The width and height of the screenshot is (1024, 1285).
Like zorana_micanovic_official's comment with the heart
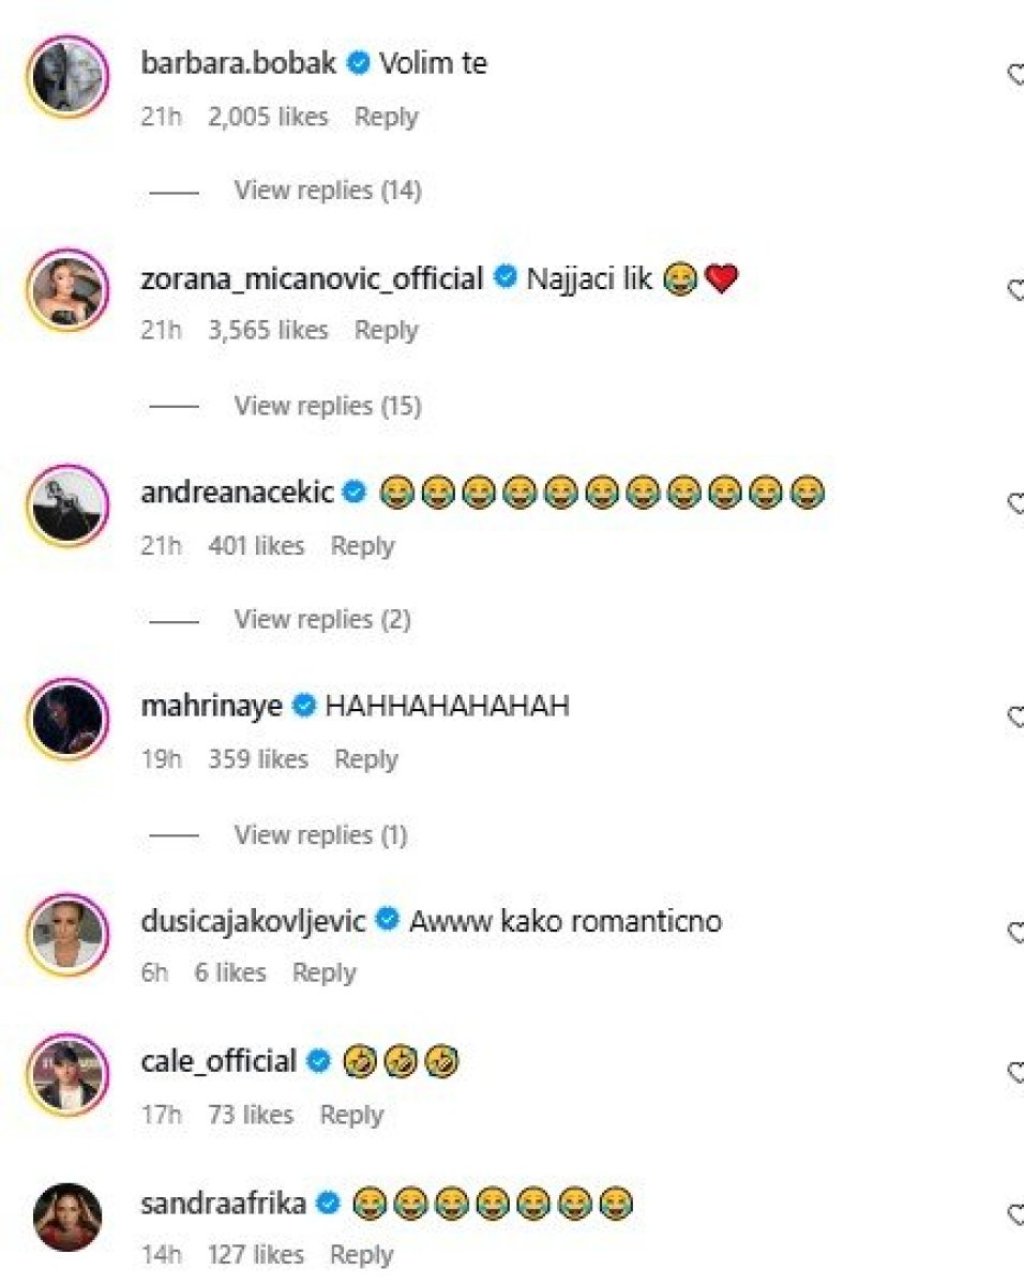pos(1016,290)
